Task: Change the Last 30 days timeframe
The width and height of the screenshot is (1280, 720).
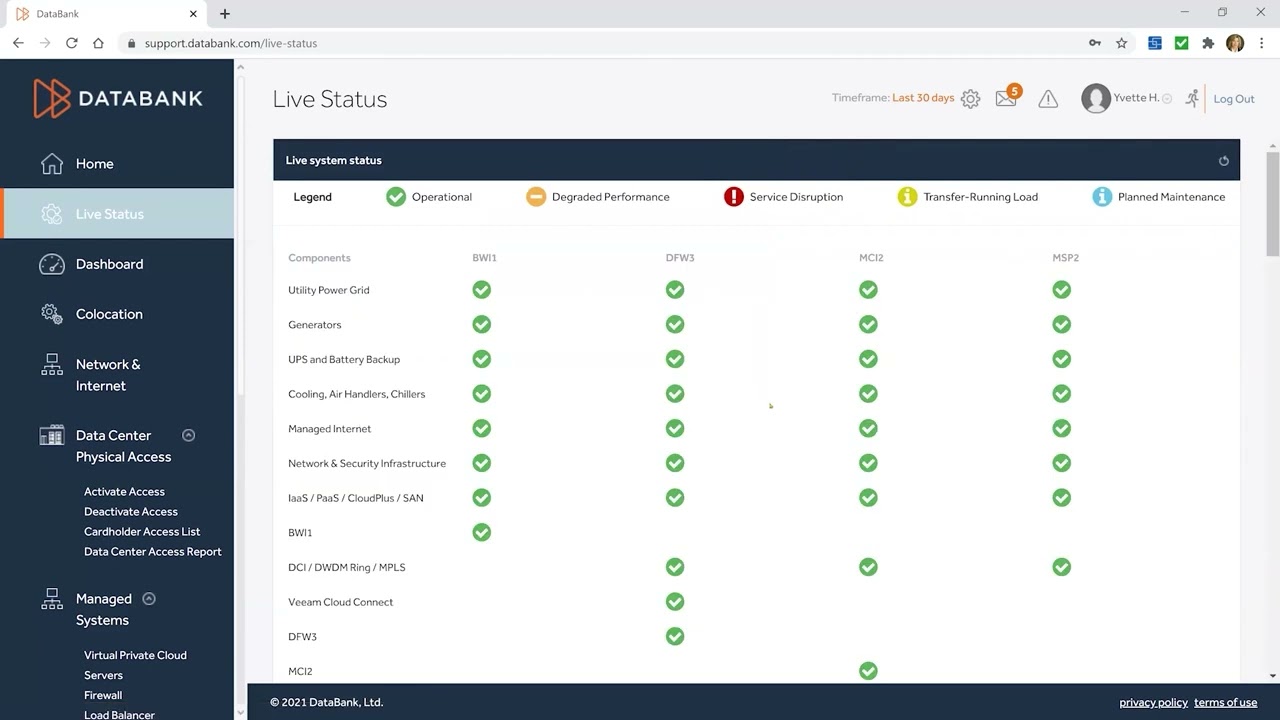Action: (923, 98)
